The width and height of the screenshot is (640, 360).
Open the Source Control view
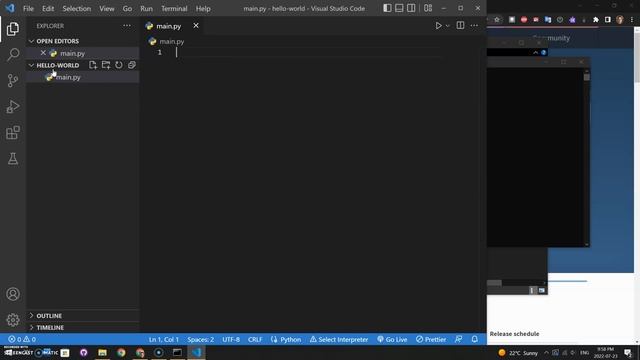pos(13,80)
